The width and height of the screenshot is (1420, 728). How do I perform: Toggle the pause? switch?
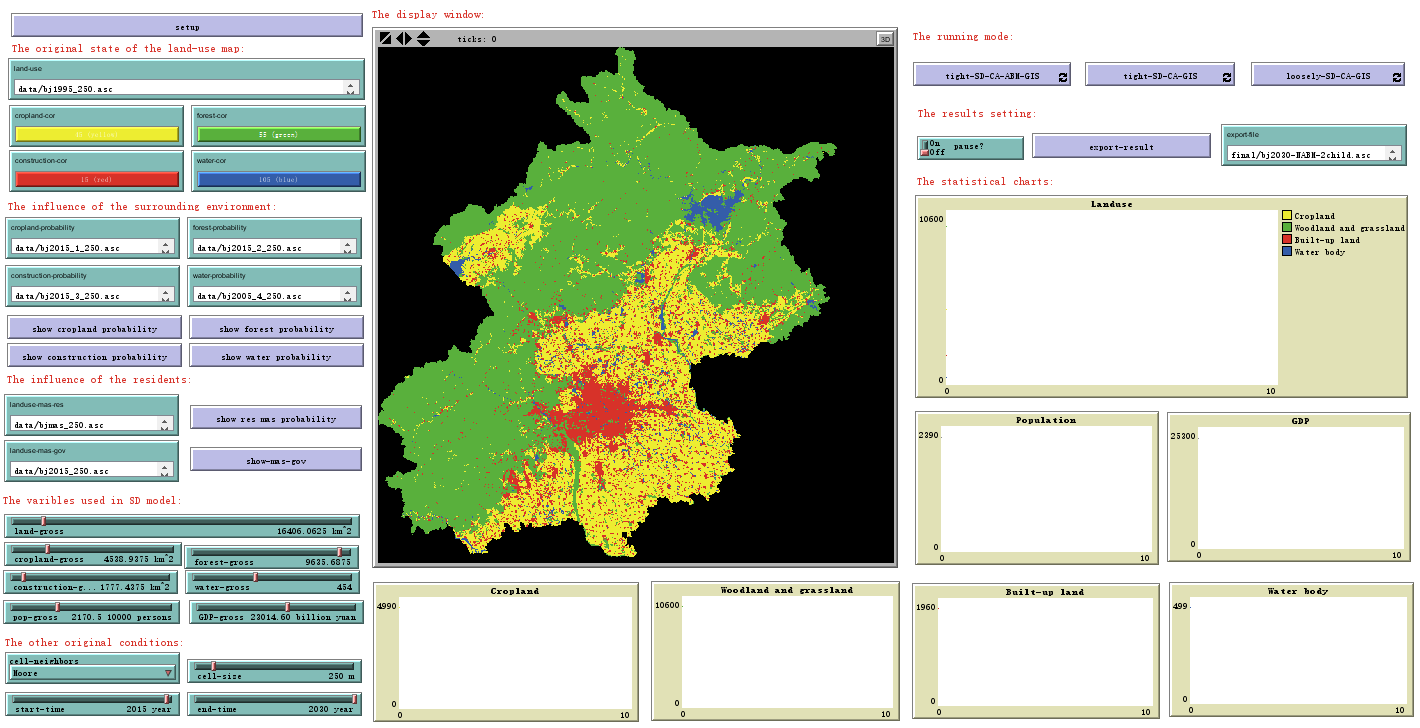925,148
